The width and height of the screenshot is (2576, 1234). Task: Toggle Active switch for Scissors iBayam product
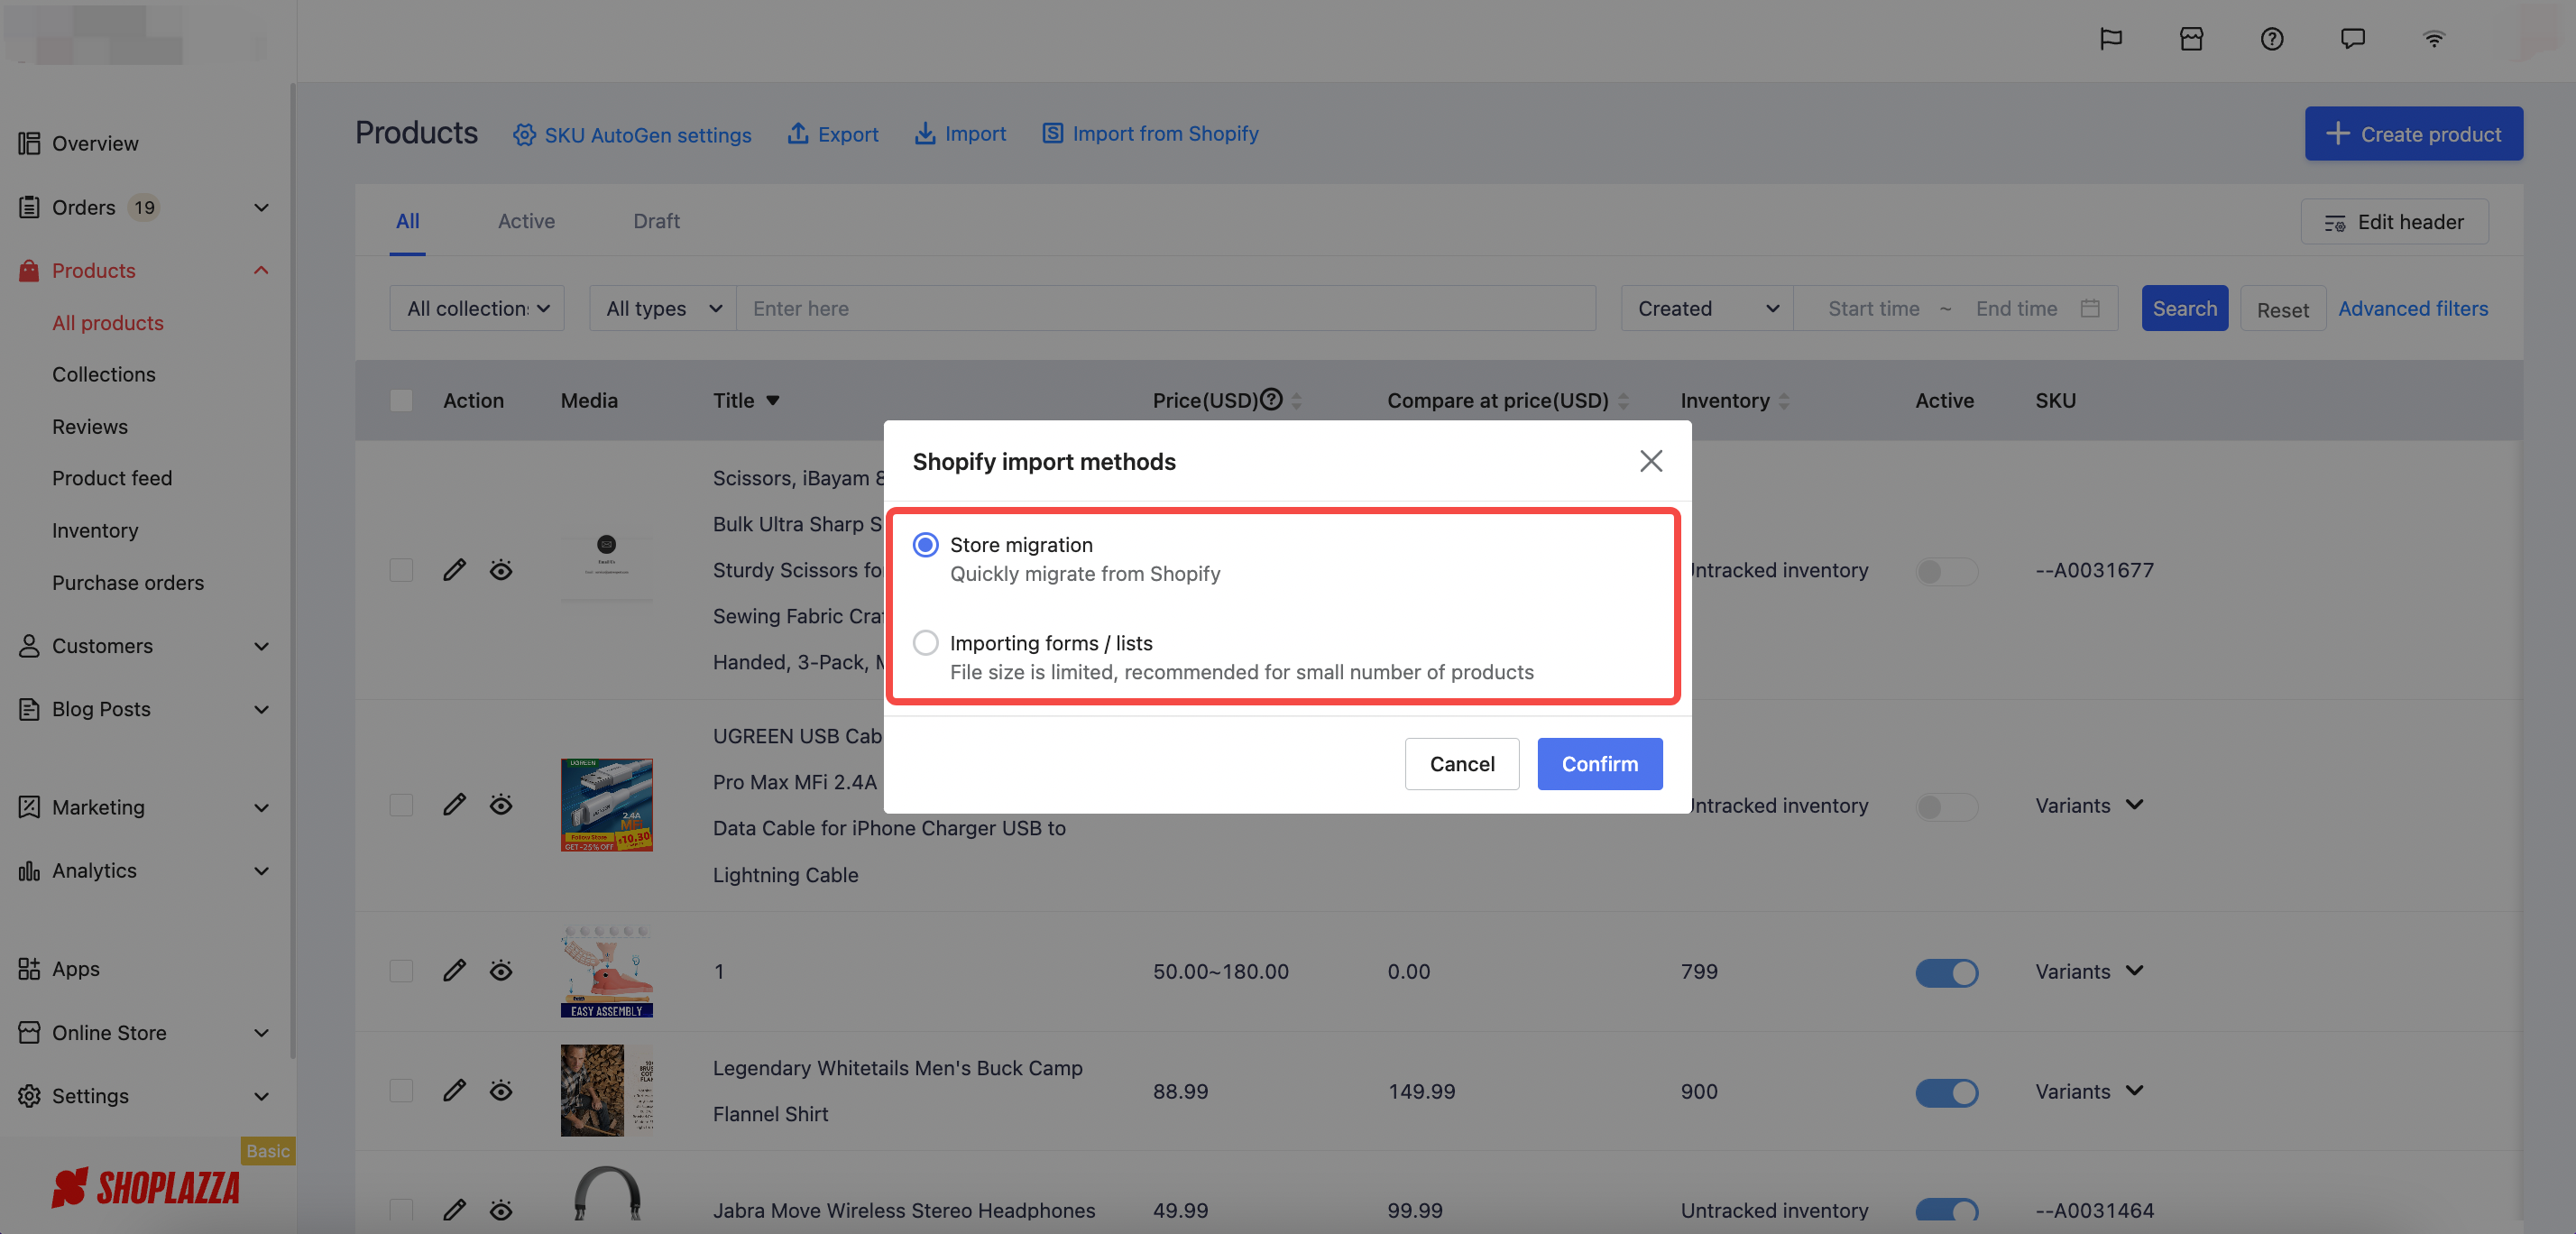[x=1947, y=571]
